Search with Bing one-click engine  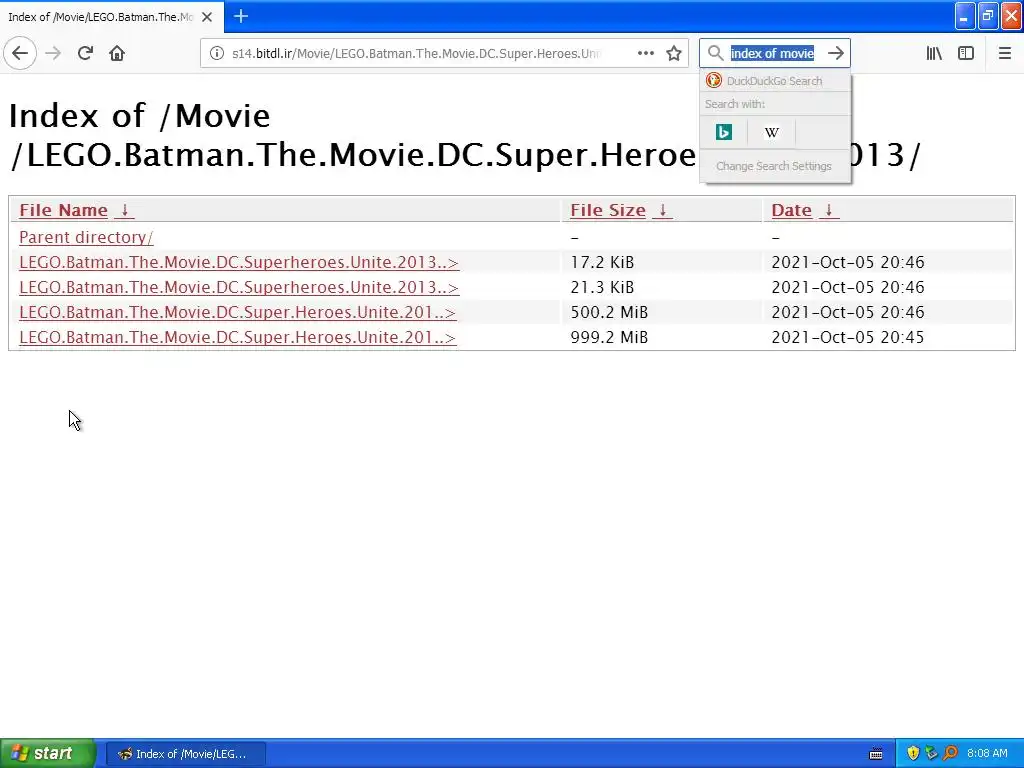[x=724, y=132]
